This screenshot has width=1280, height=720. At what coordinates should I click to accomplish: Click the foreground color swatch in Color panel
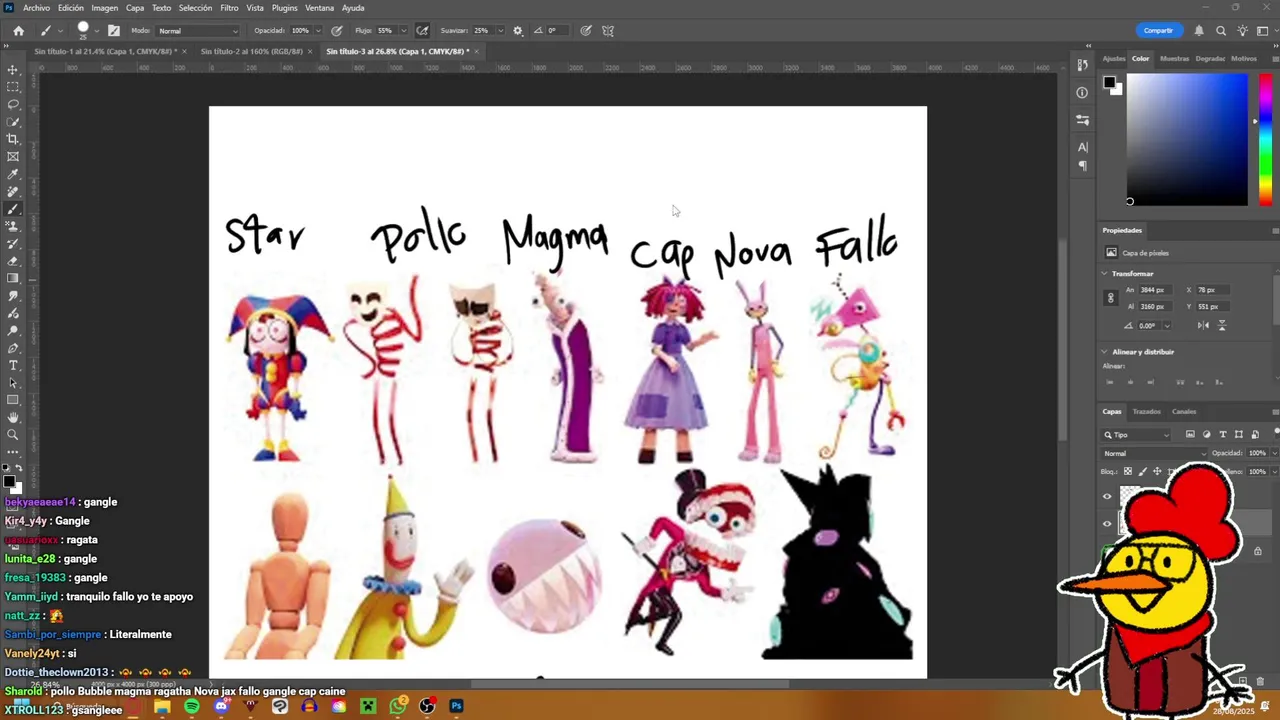point(1109,83)
